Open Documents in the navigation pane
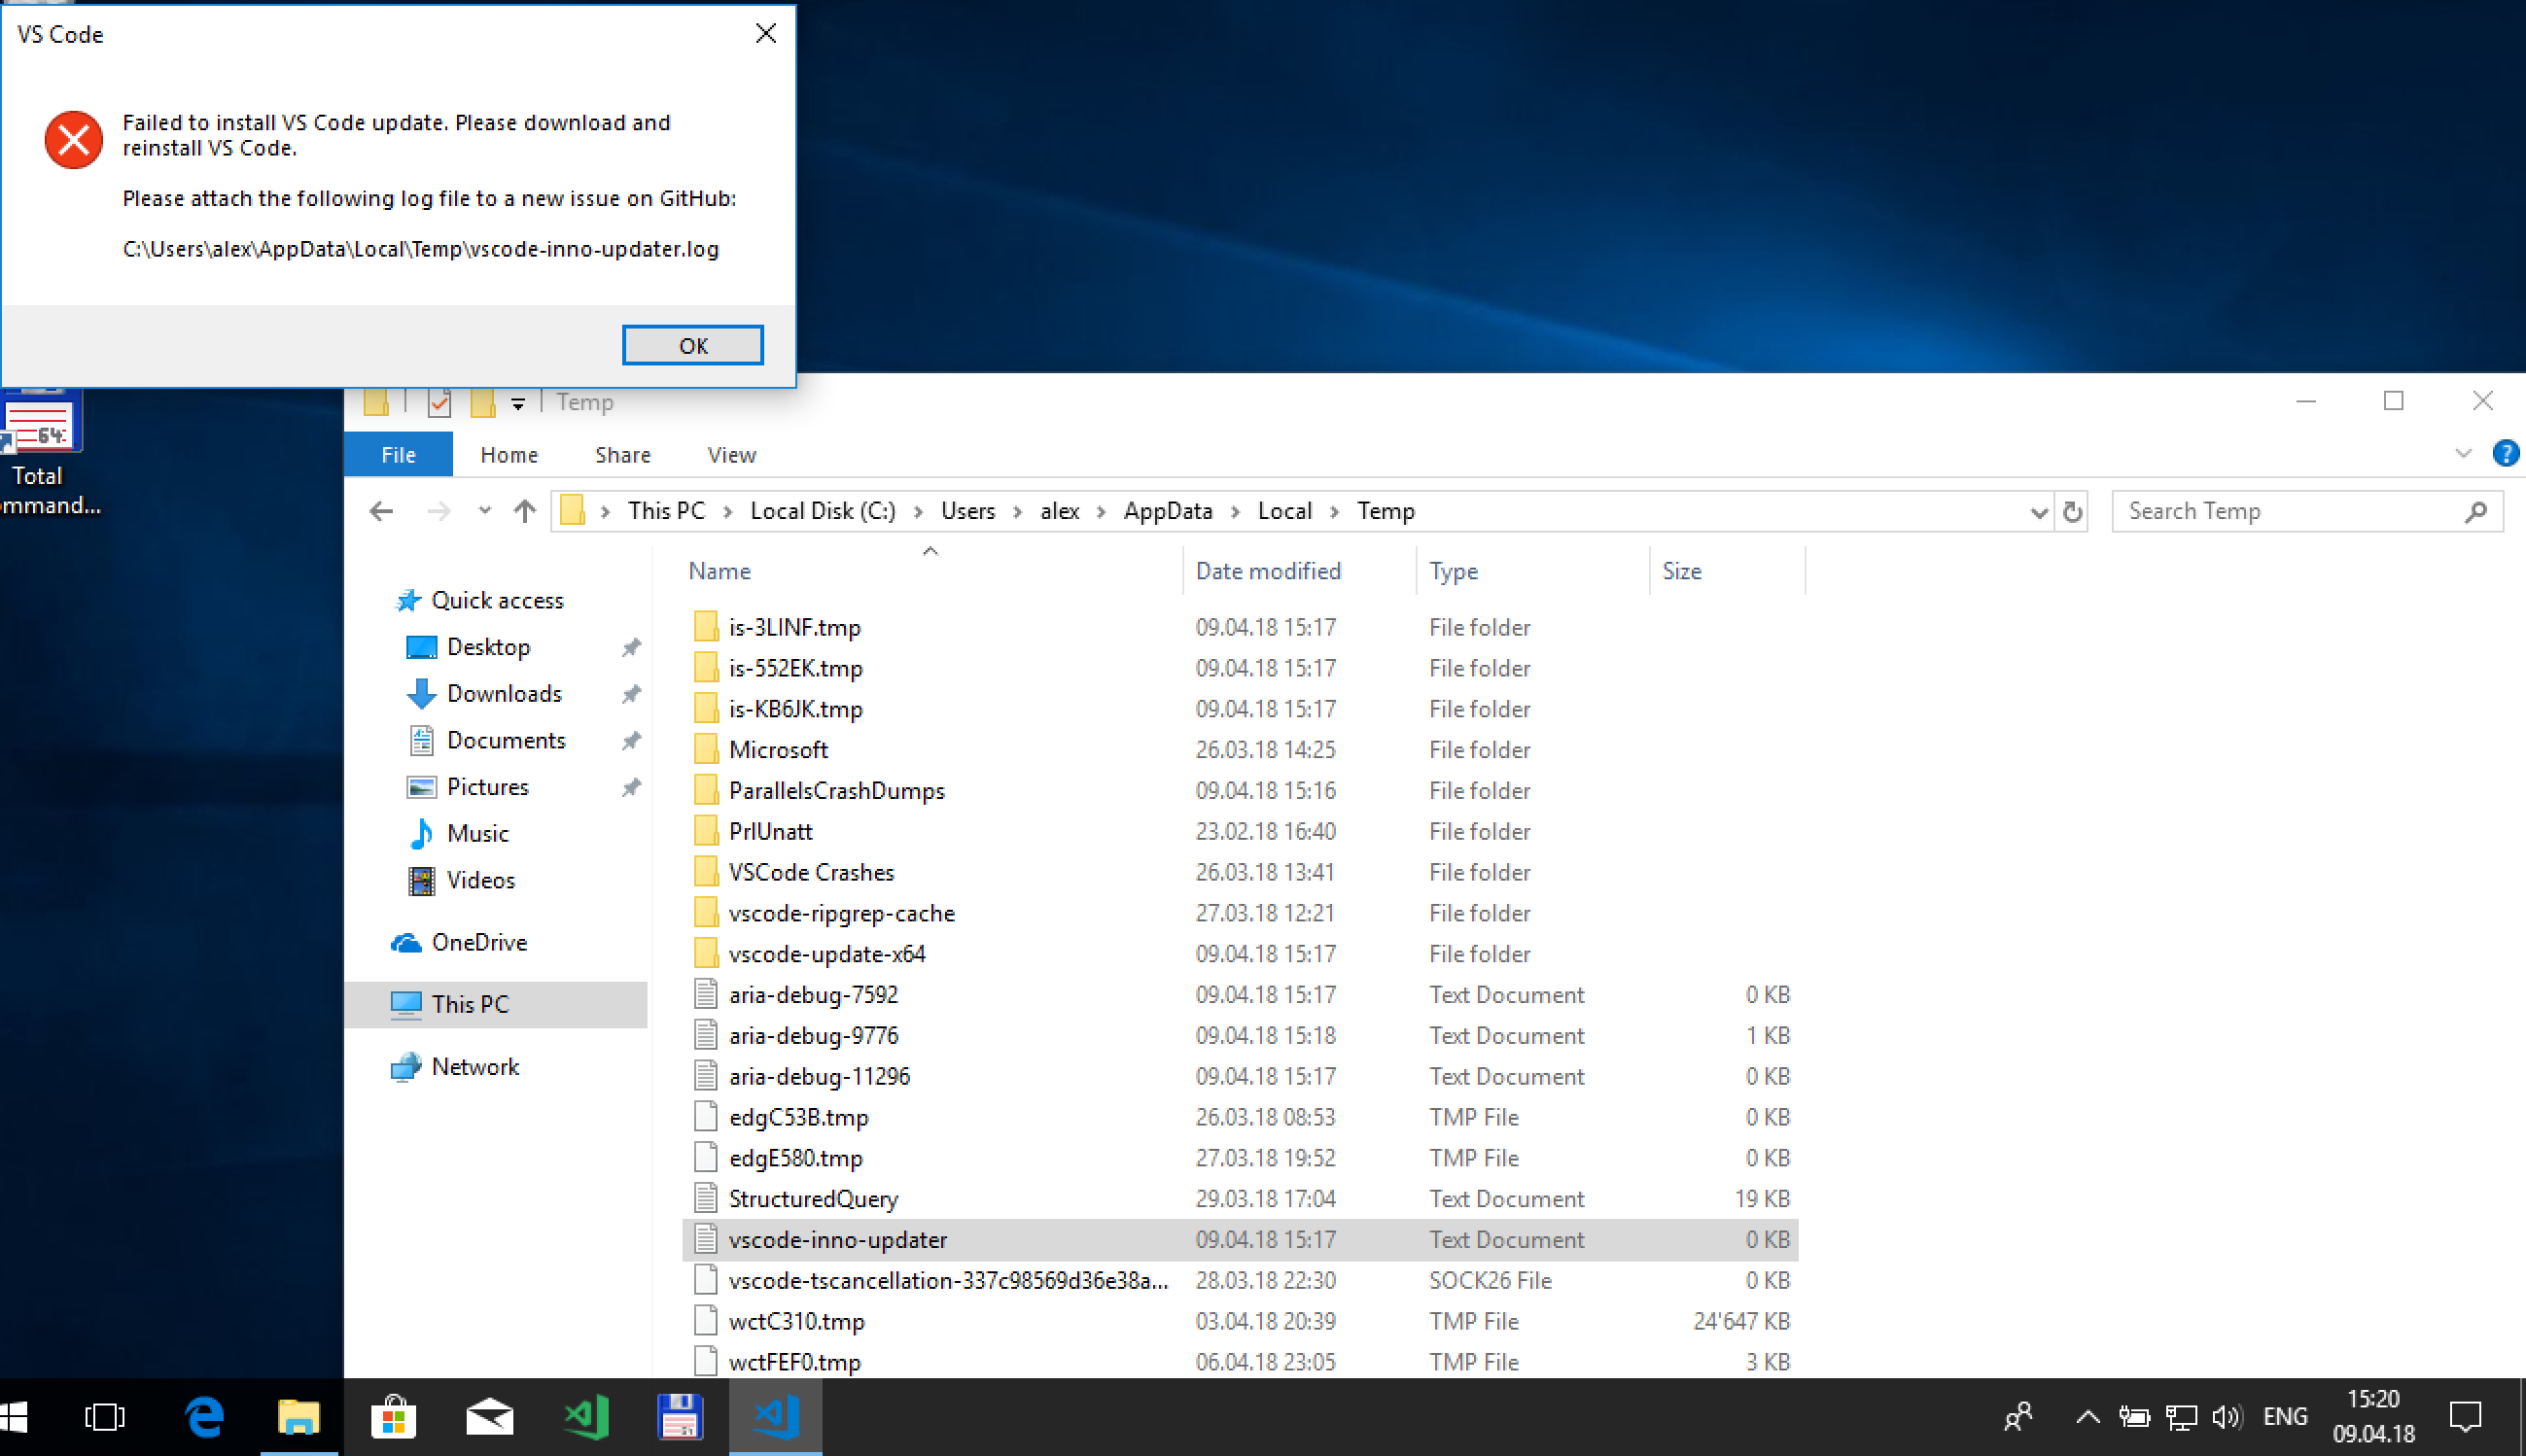This screenshot has height=1456, width=2526. click(506, 741)
